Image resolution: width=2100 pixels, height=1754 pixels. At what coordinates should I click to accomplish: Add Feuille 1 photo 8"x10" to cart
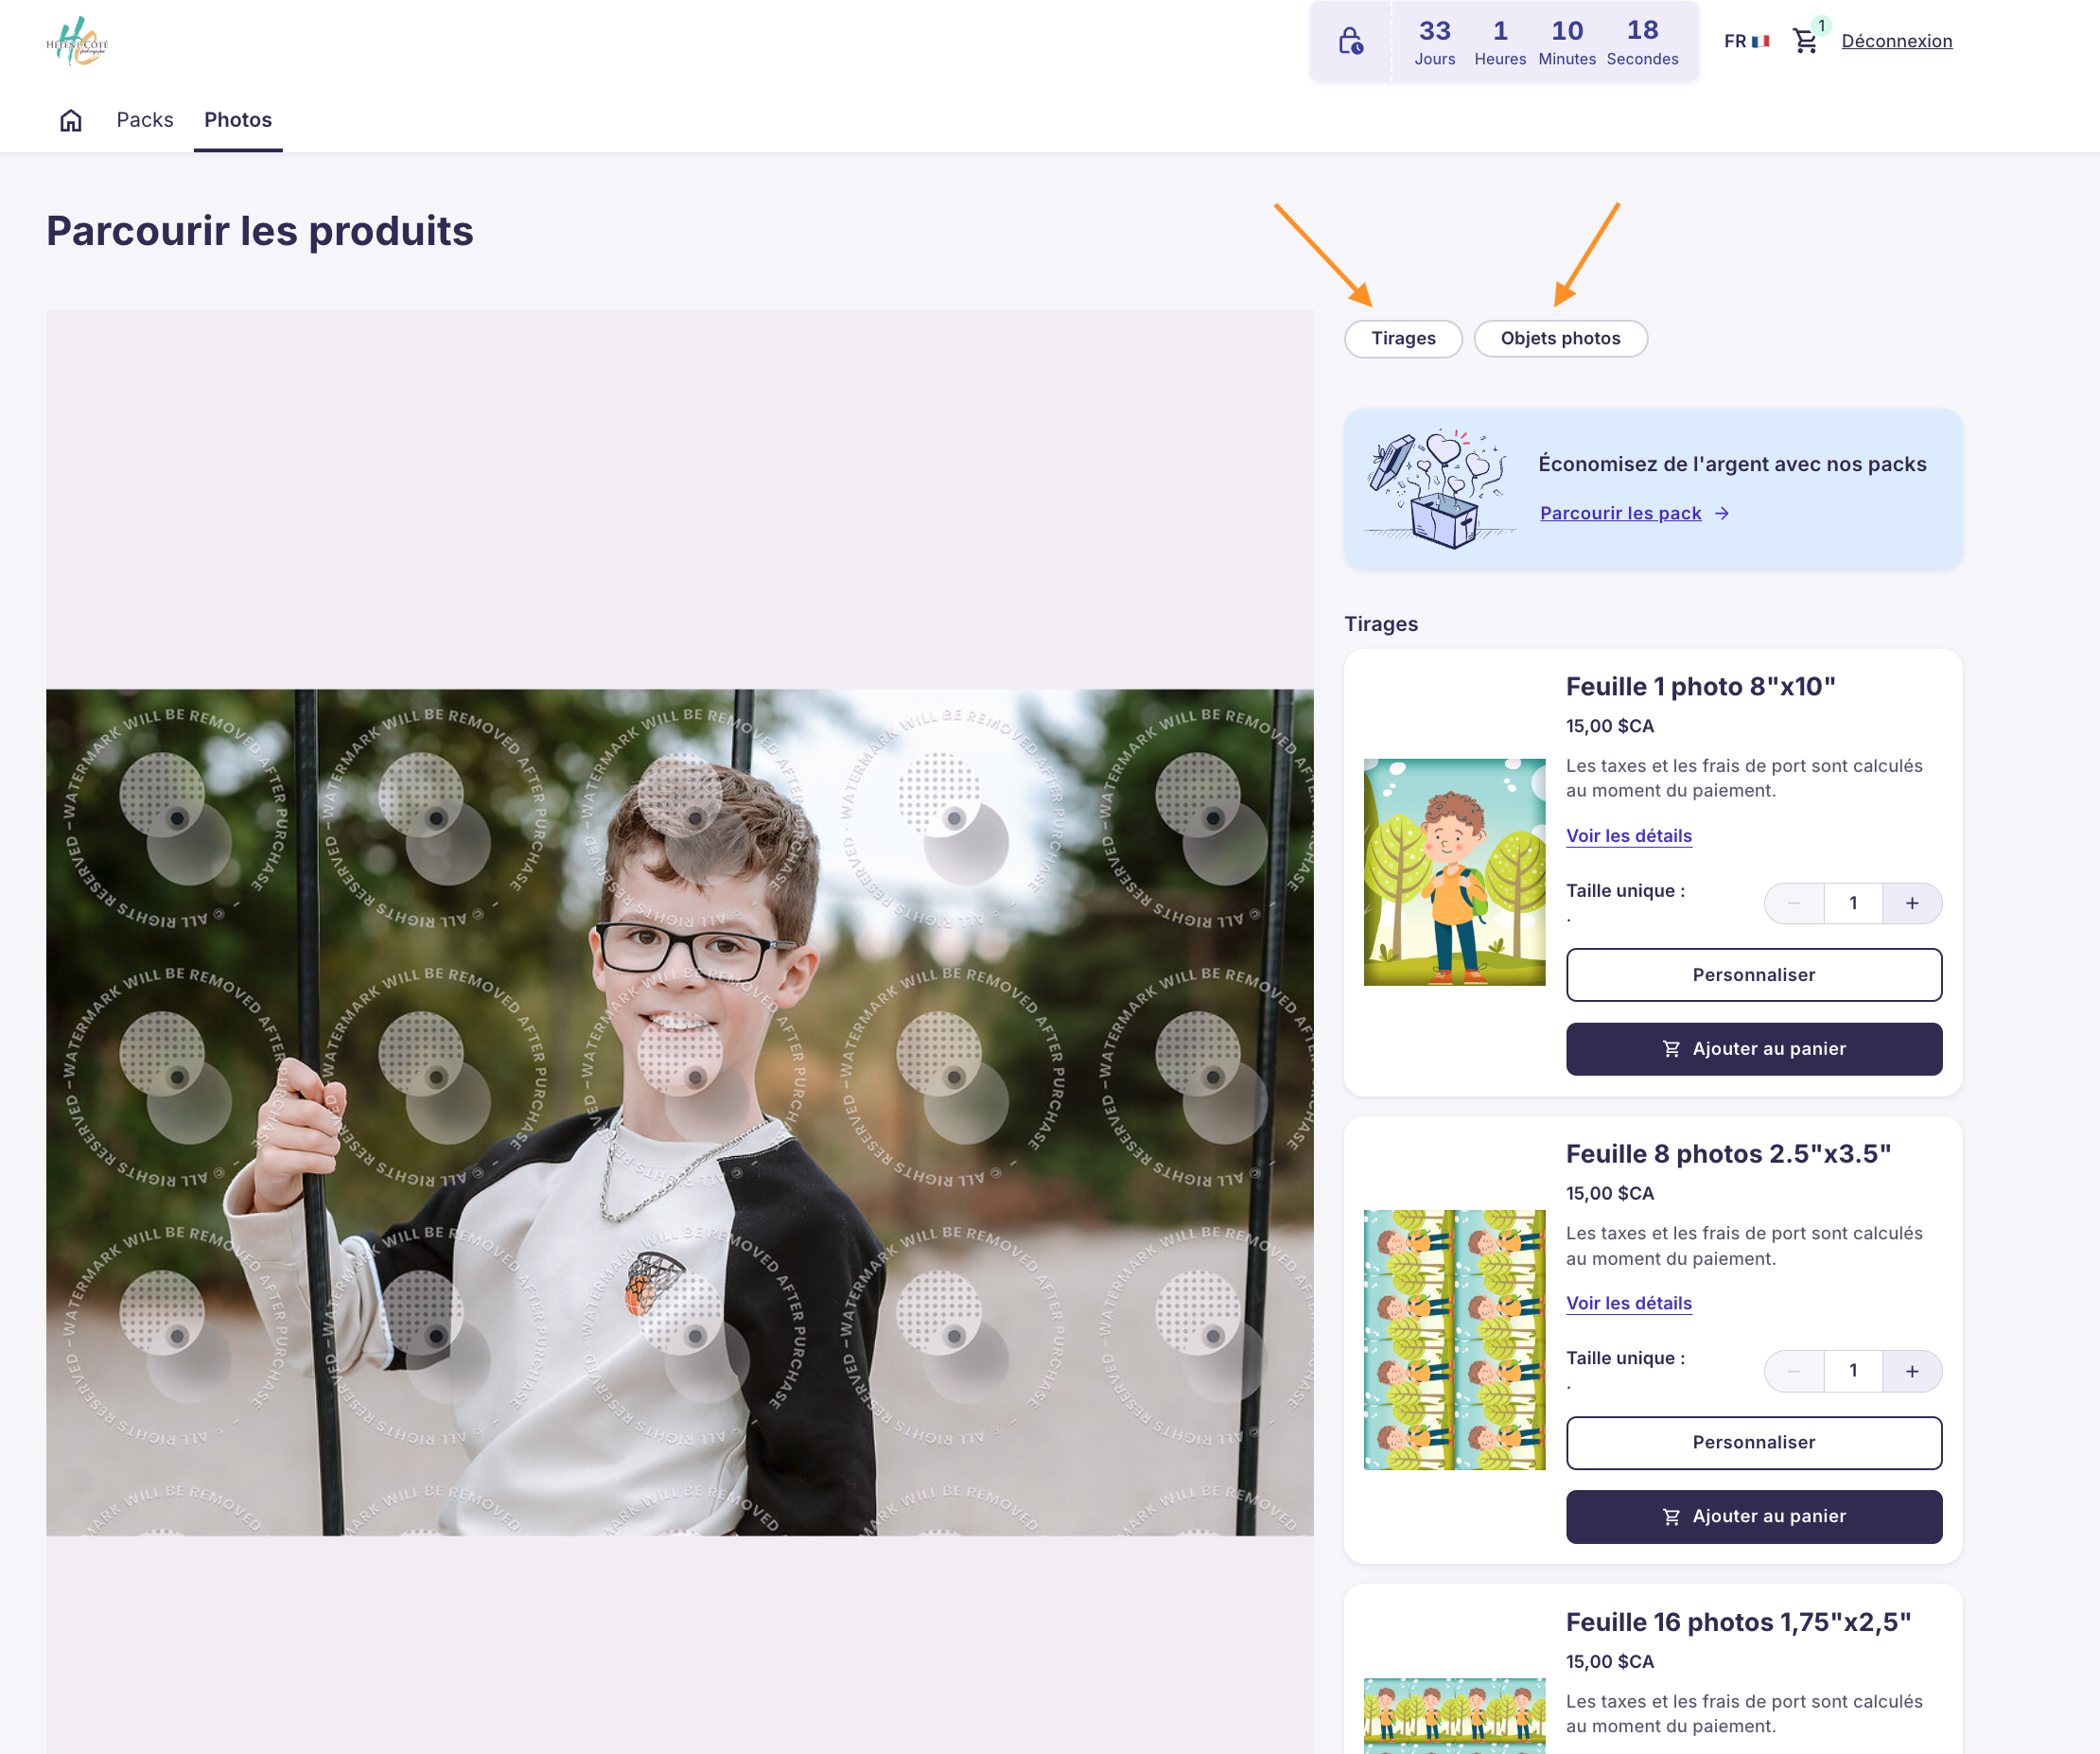[1753, 1049]
